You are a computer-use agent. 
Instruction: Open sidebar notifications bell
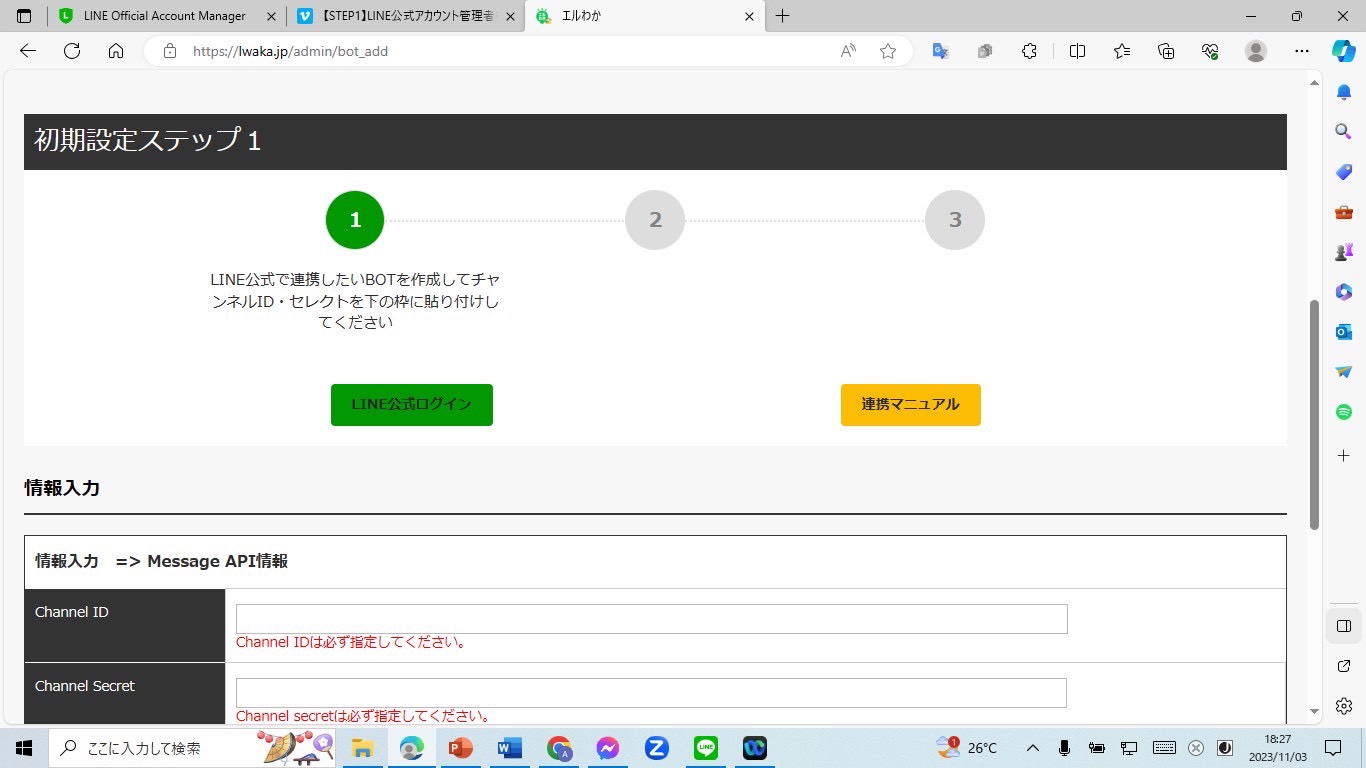point(1344,92)
